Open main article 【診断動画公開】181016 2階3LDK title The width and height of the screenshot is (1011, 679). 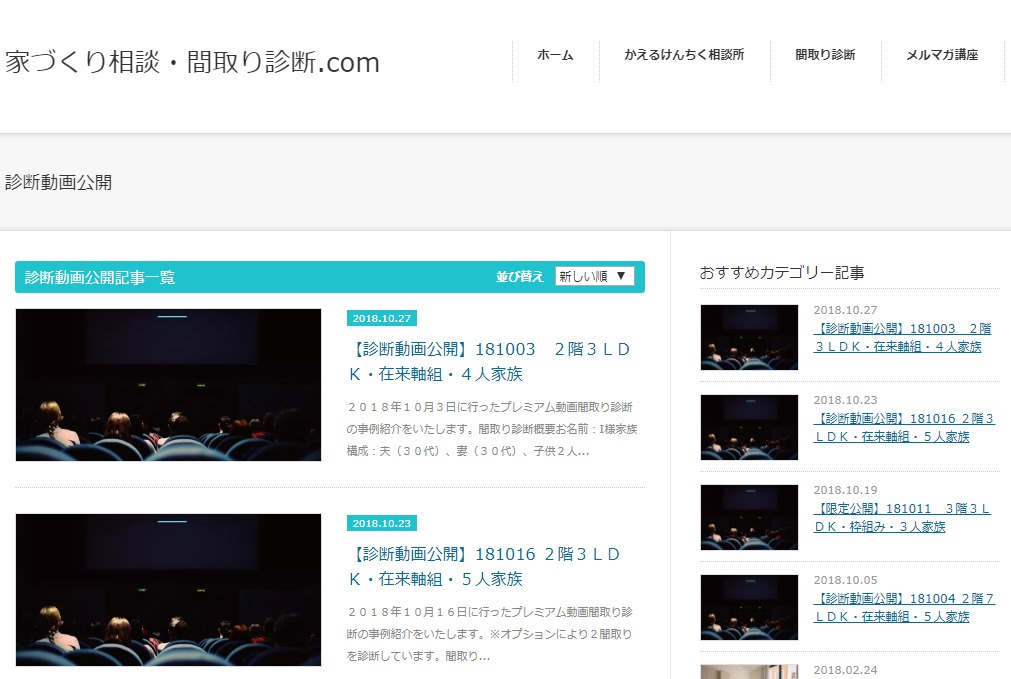tap(484, 566)
